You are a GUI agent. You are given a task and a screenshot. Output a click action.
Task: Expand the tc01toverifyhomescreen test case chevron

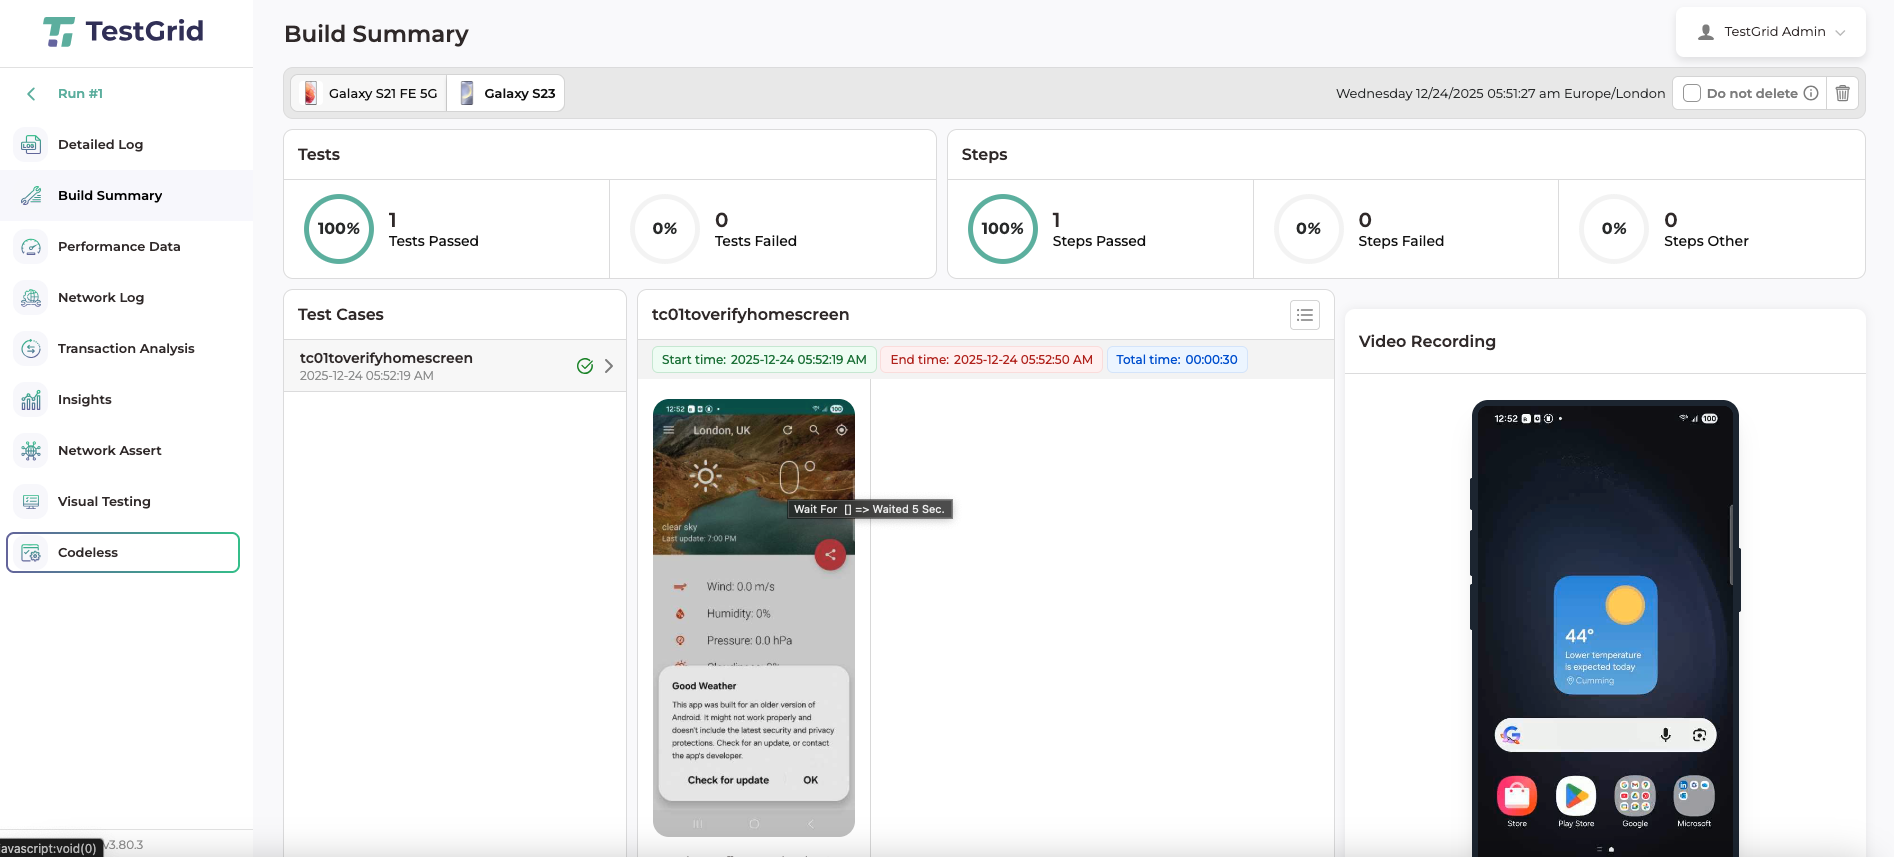click(609, 366)
